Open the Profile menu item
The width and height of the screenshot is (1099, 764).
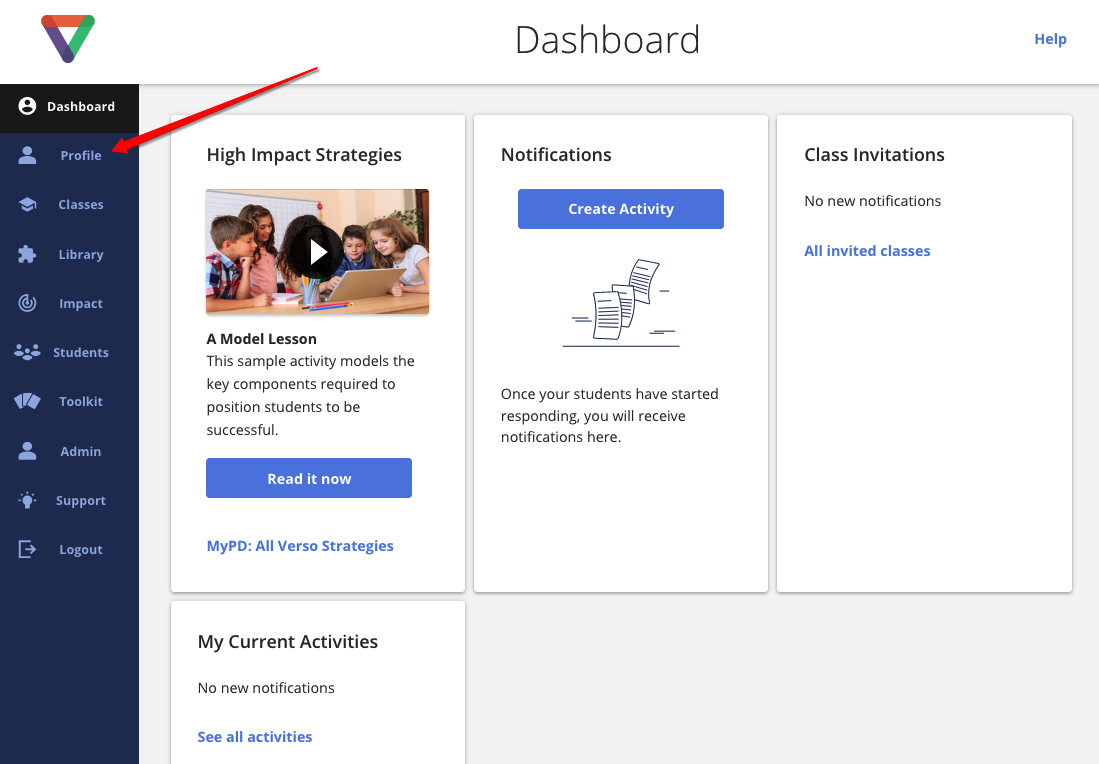(69, 156)
